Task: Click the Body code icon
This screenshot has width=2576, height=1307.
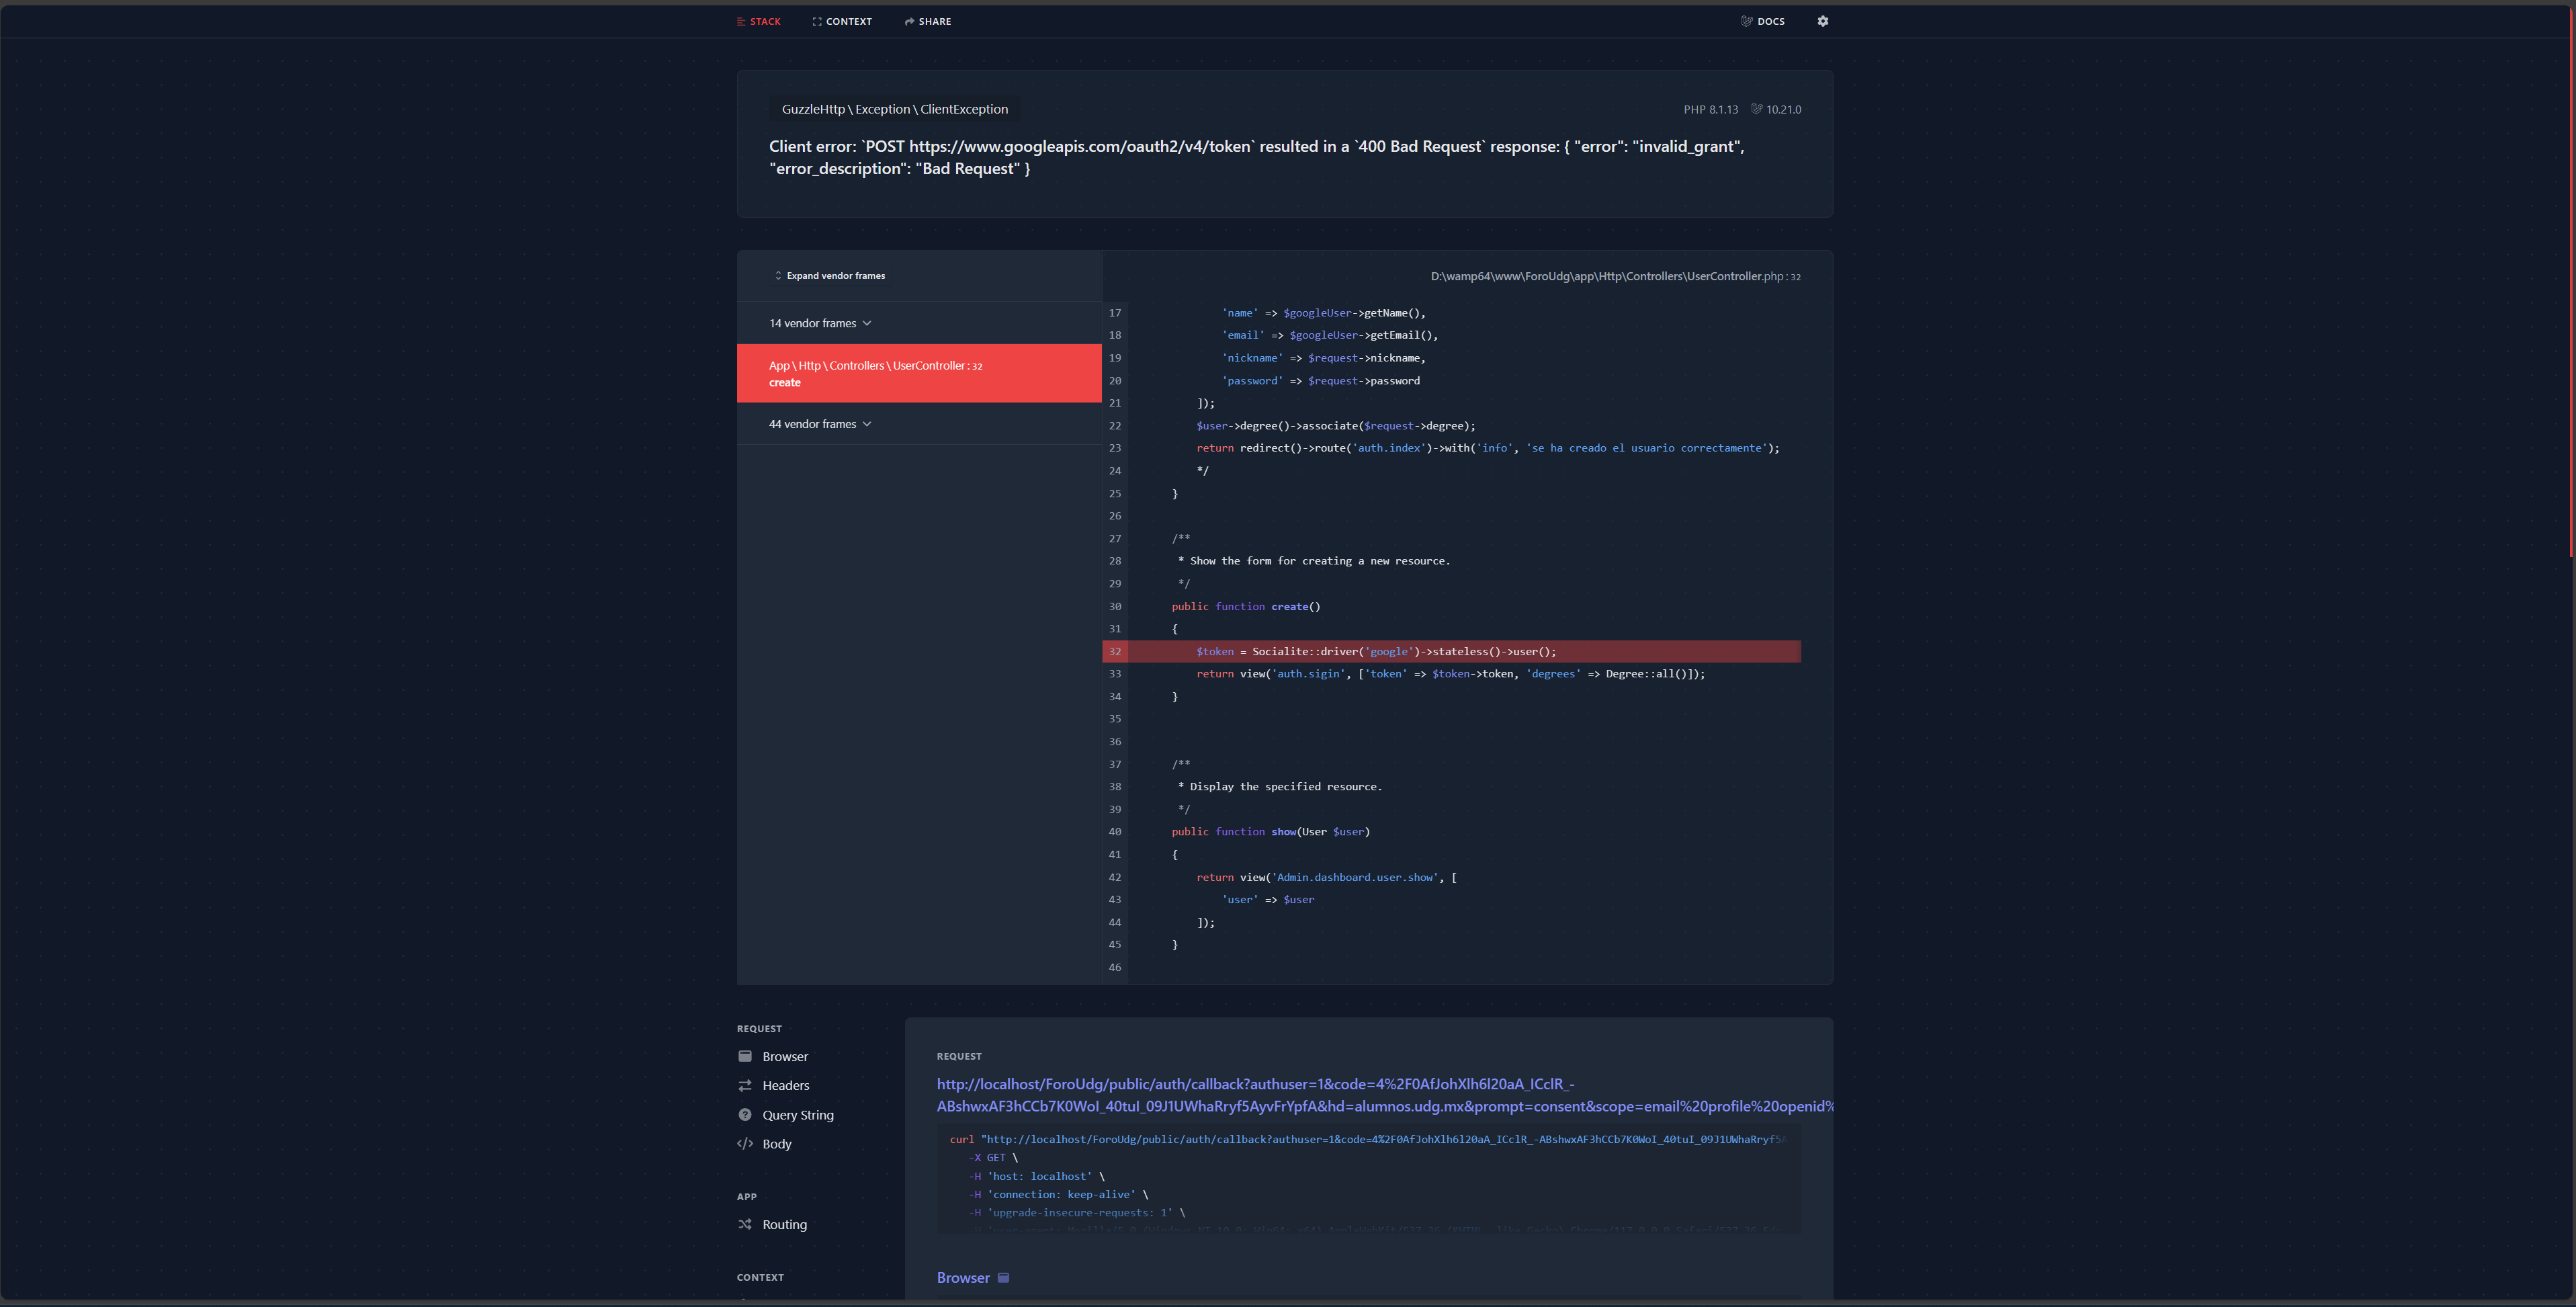Action: (x=746, y=1144)
